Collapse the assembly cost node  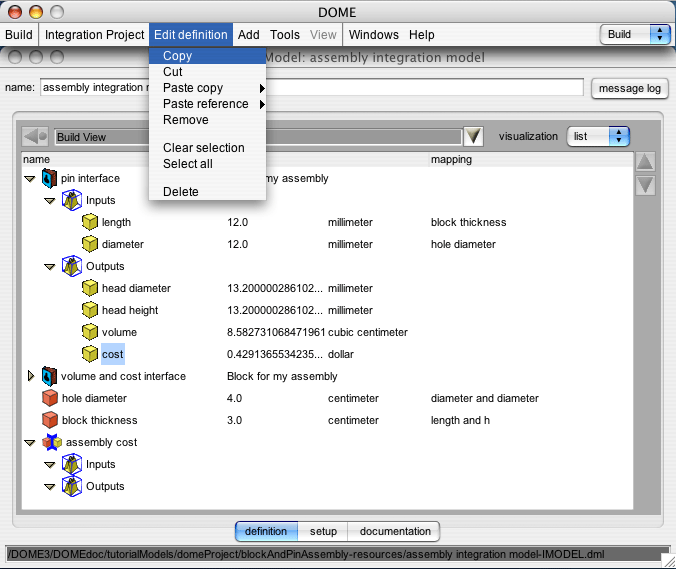(x=30, y=443)
